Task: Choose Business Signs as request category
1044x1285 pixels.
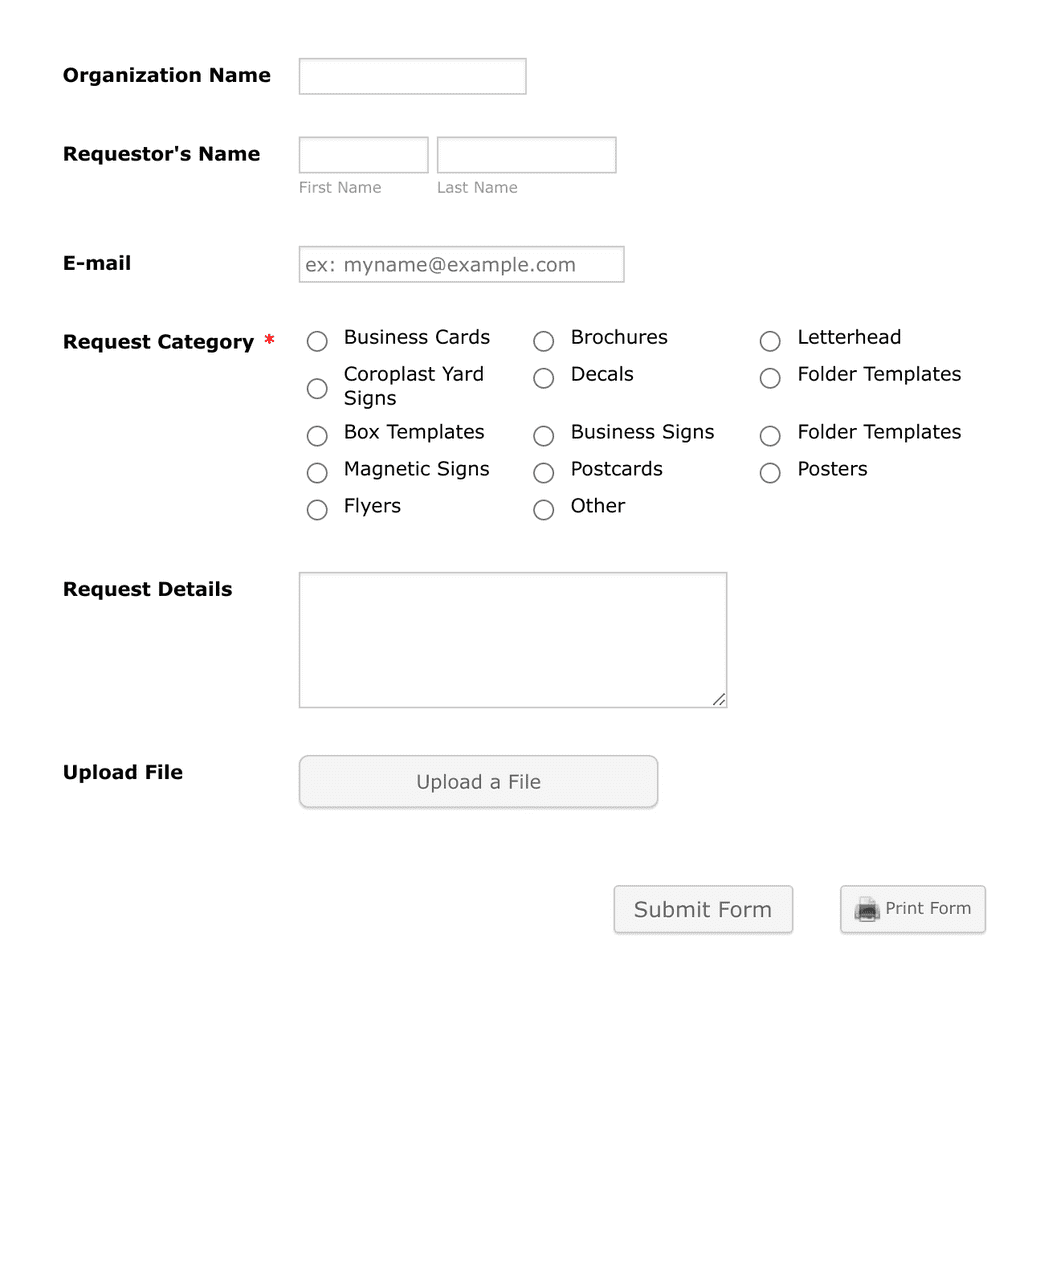Action: point(543,436)
